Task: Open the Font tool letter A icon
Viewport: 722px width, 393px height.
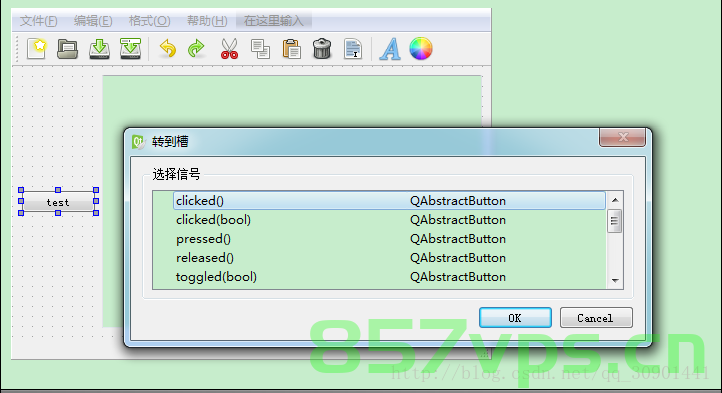Action: click(x=390, y=49)
